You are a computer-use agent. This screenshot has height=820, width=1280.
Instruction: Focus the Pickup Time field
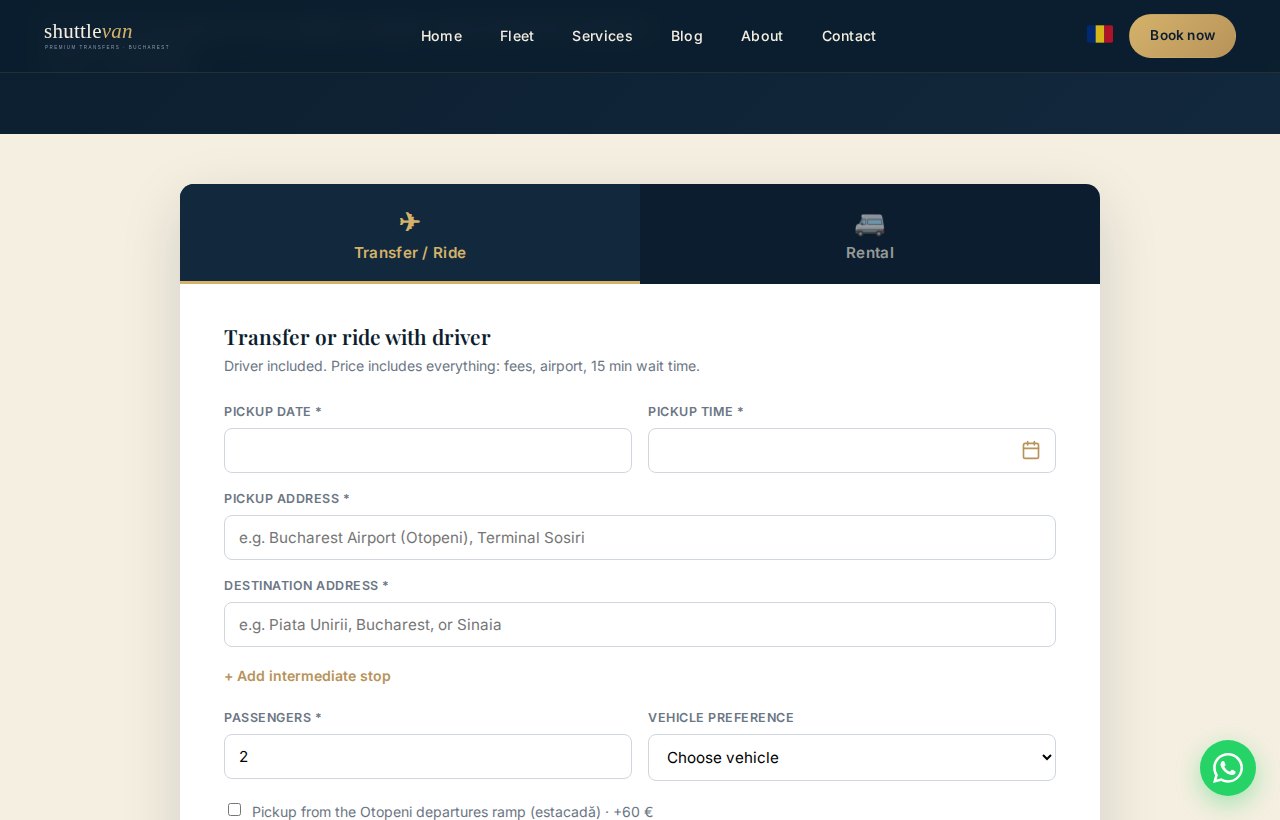pos(852,450)
